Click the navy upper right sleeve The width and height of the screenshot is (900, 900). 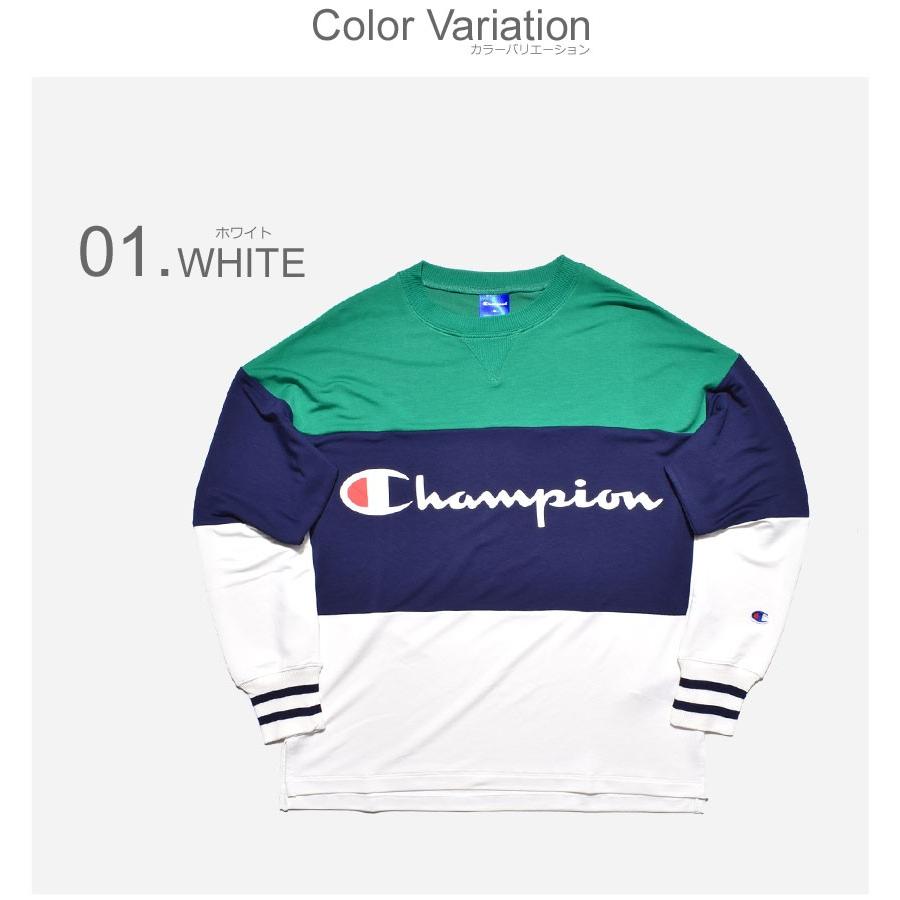click(746, 453)
